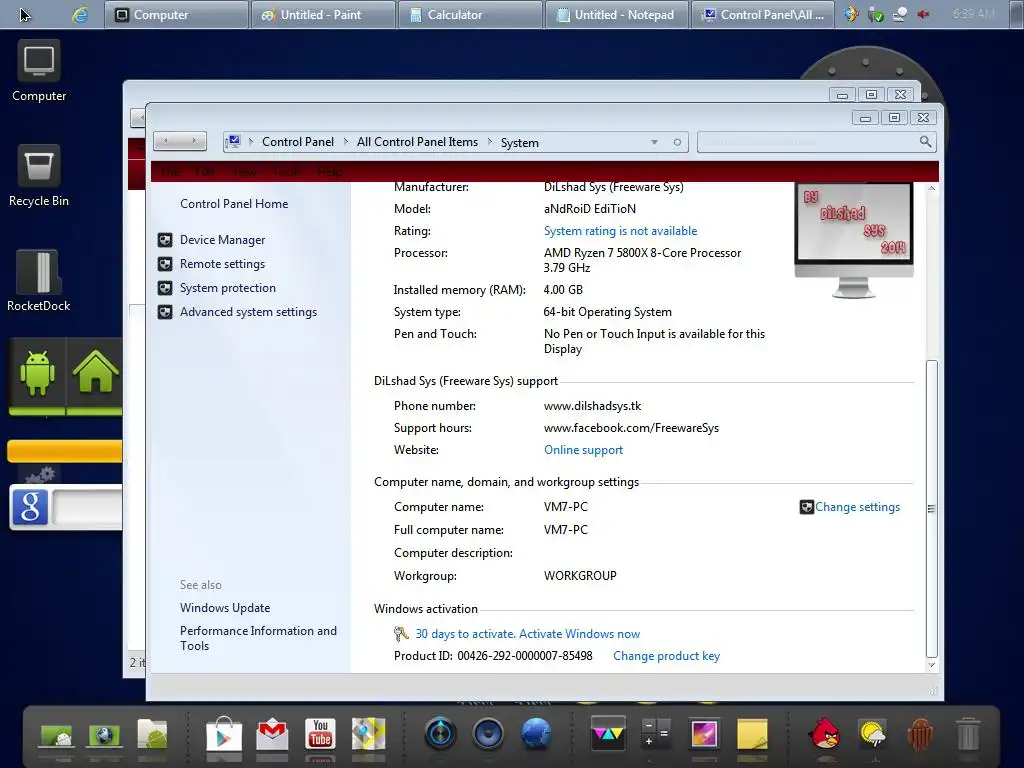Open Windows Update under See also
This screenshot has height=768, width=1024.
click(x=225, y=608)
